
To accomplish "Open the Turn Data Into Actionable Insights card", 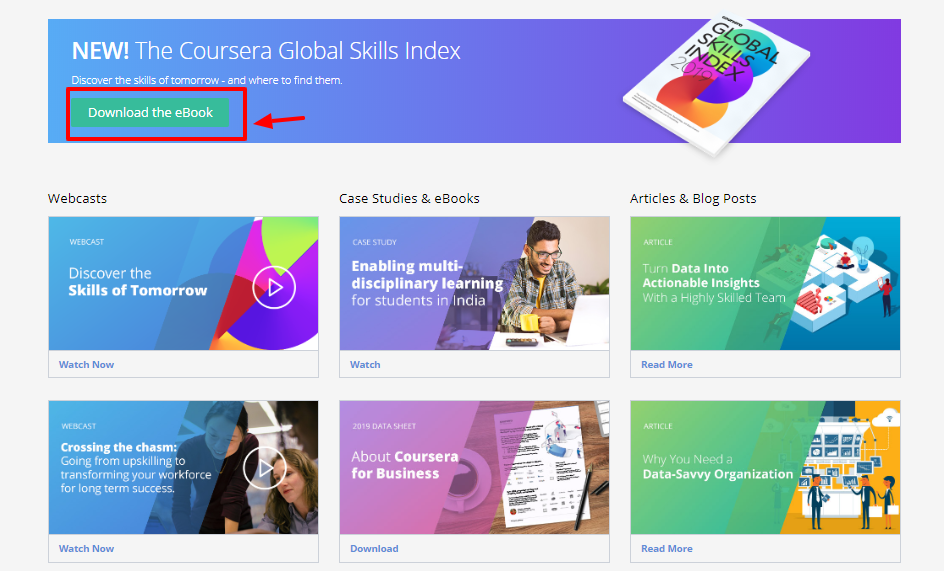I will [x=765, y=284].
